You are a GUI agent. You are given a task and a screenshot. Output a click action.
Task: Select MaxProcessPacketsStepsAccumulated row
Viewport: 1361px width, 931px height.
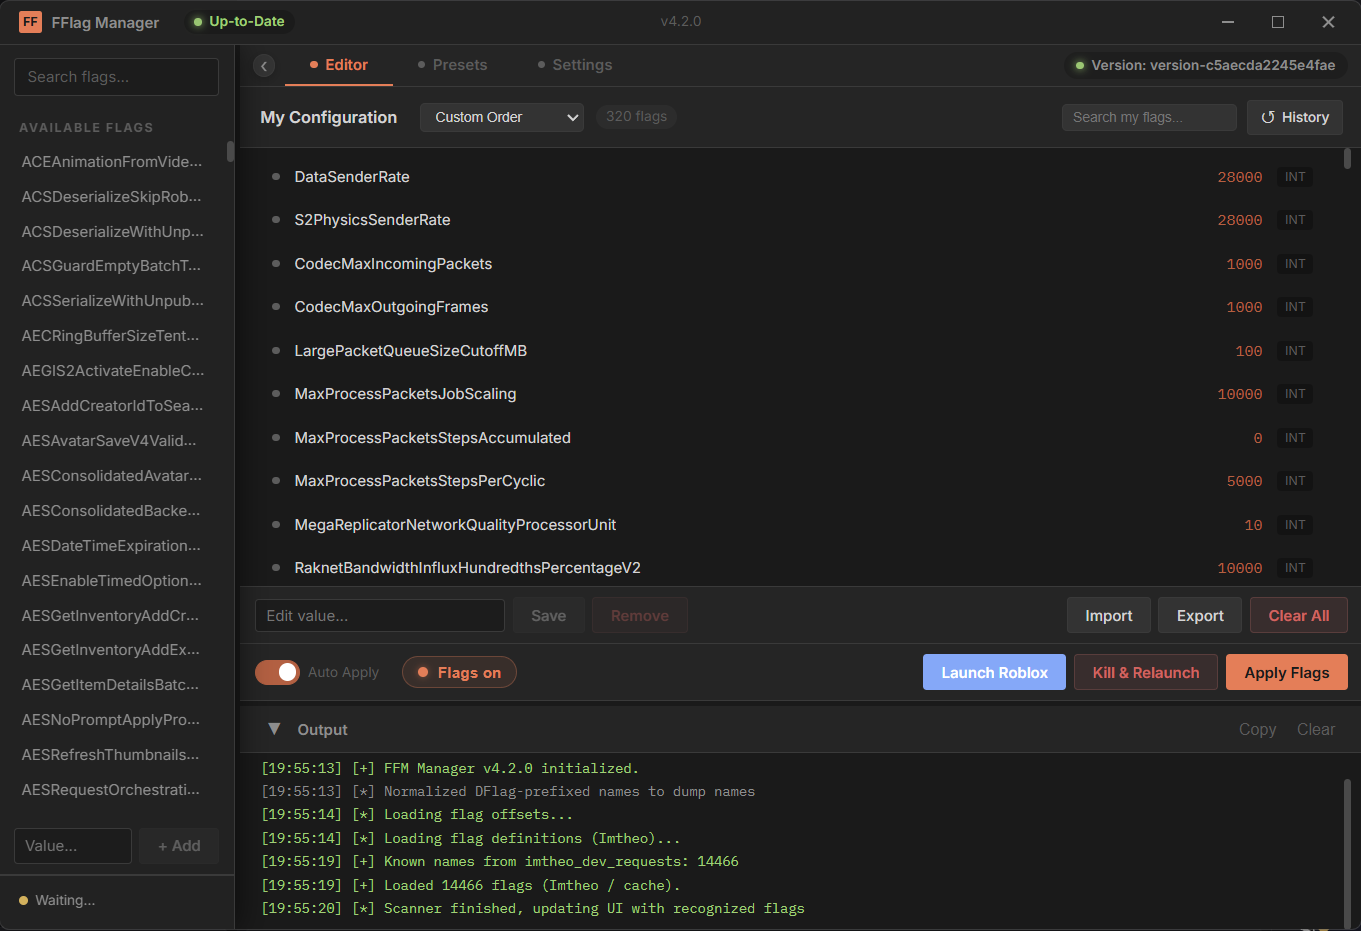point(792,438)
